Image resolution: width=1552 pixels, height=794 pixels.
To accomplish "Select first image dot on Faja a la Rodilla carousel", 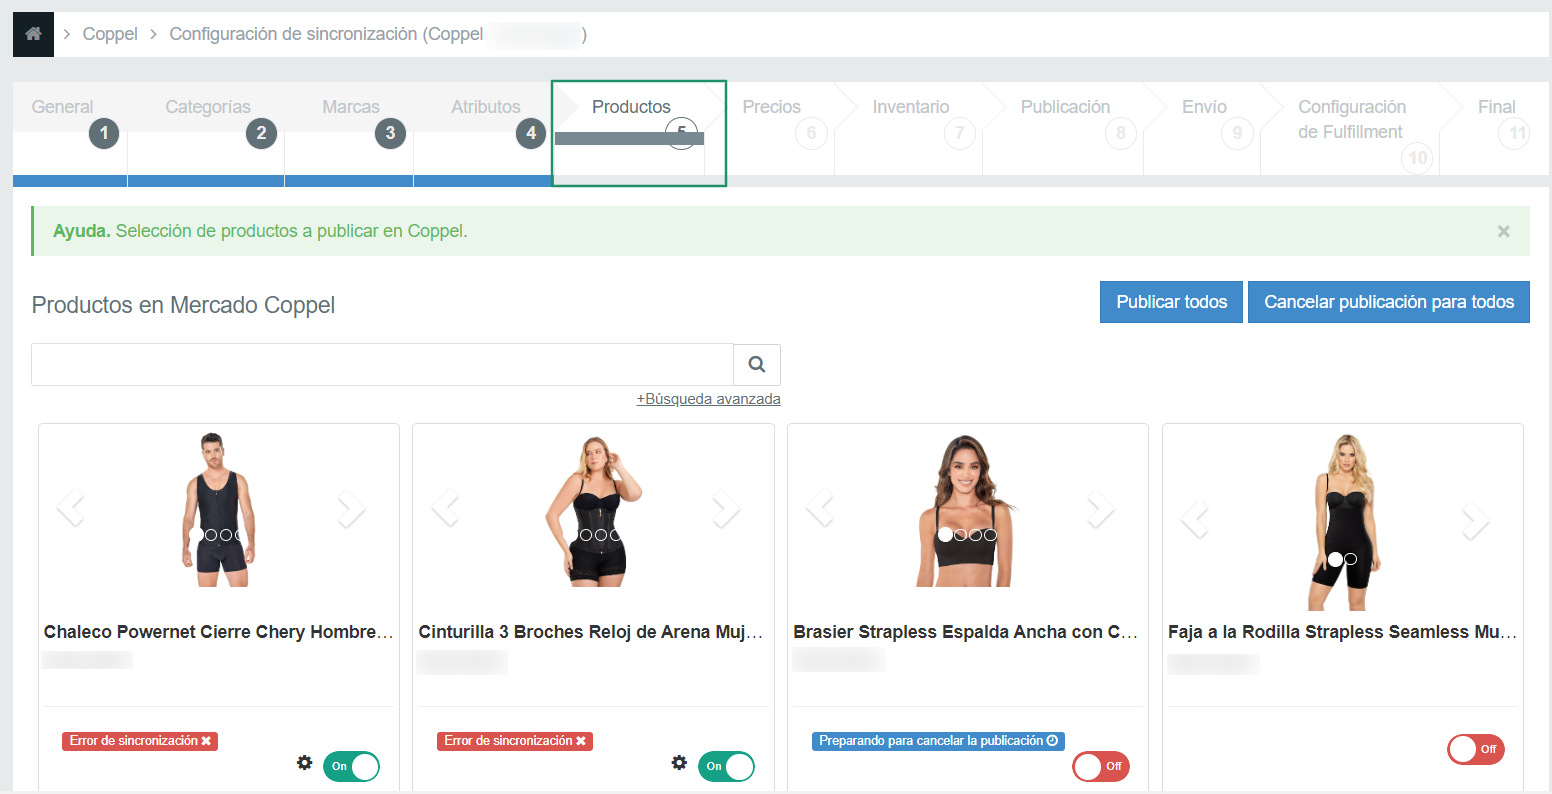I will (x=1334, y=559).
